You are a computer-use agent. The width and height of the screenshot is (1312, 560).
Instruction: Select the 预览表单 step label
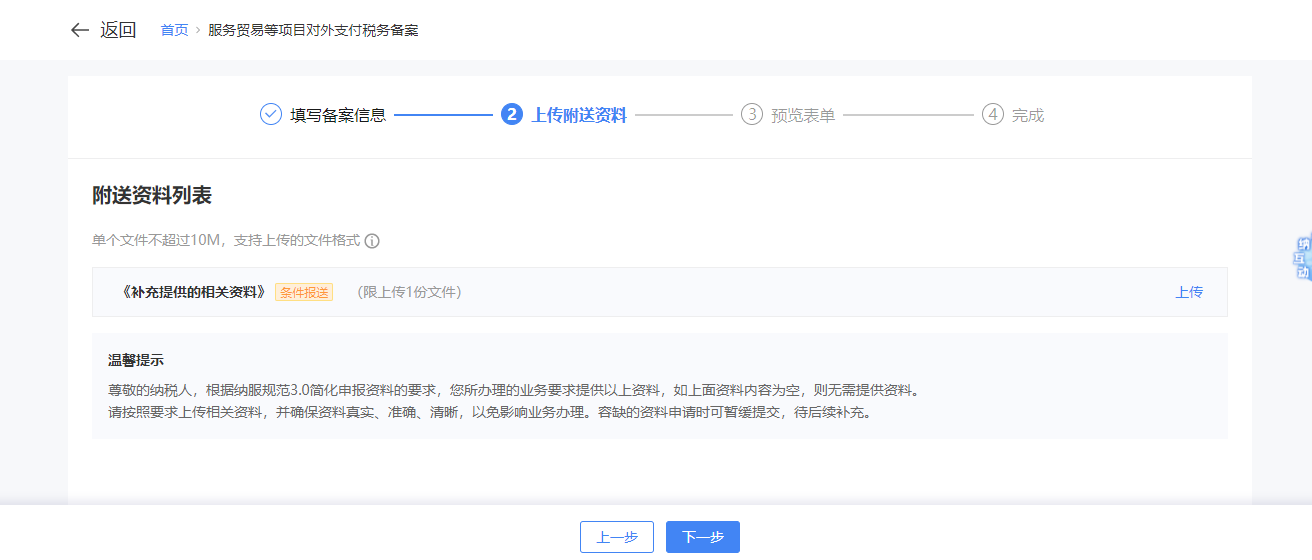[803, 115]
